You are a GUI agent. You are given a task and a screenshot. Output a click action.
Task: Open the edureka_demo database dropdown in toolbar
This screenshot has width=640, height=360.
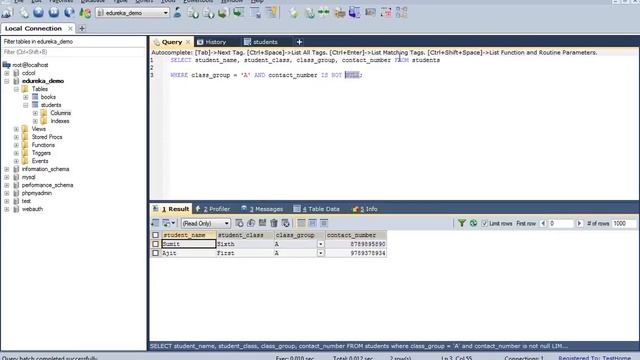pos(133,13)
